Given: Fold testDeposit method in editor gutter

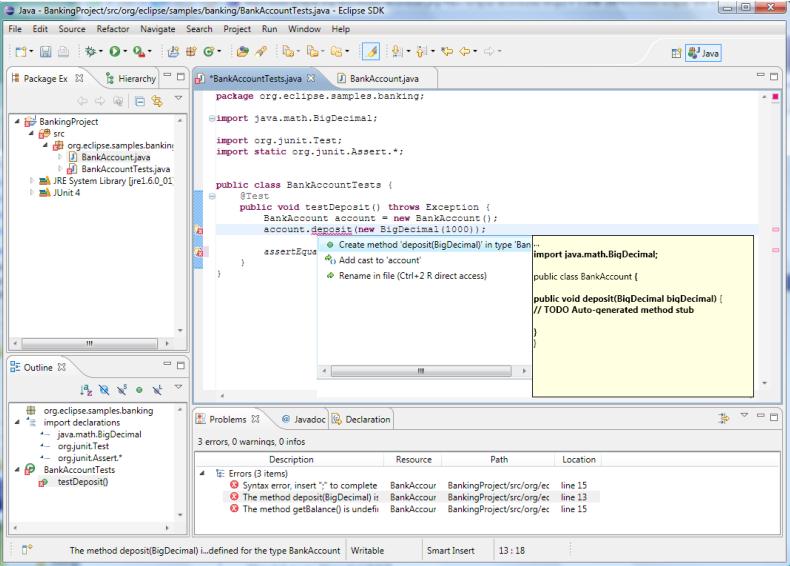Looking at the screenshot, I should pos(212,197).
